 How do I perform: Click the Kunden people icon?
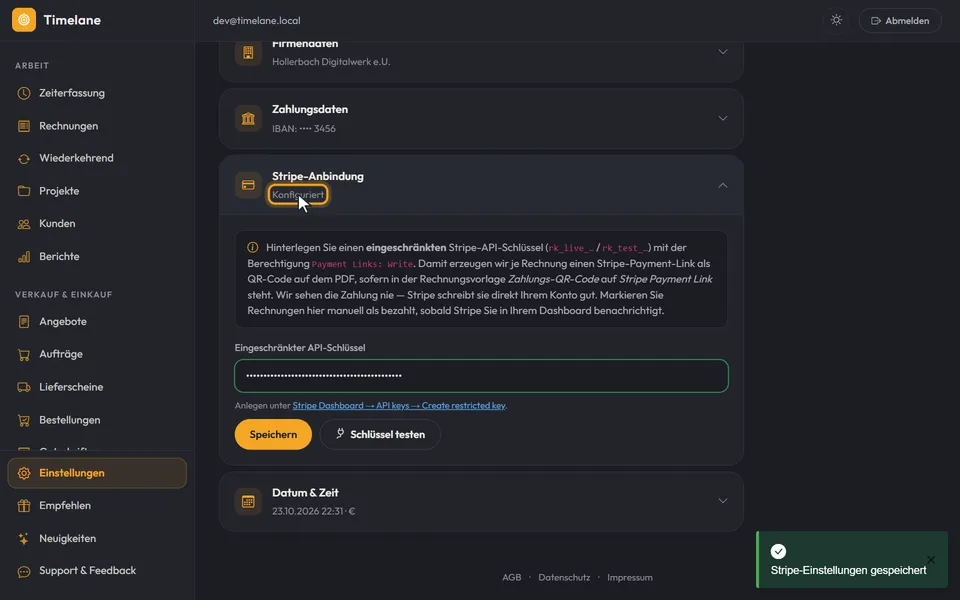pyautogui.click(x=24, y=223)
